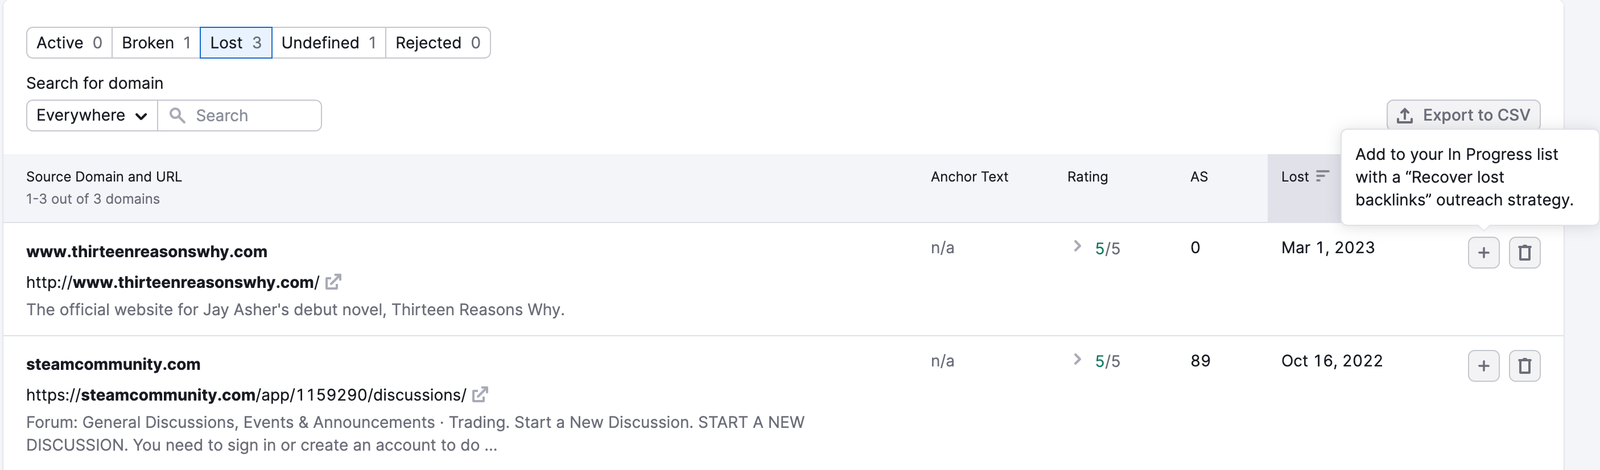This screenshot has width=1600, height=470.
Task: Delete the steamcommunity.com backlink row
Action: (x=1524, y=366)
